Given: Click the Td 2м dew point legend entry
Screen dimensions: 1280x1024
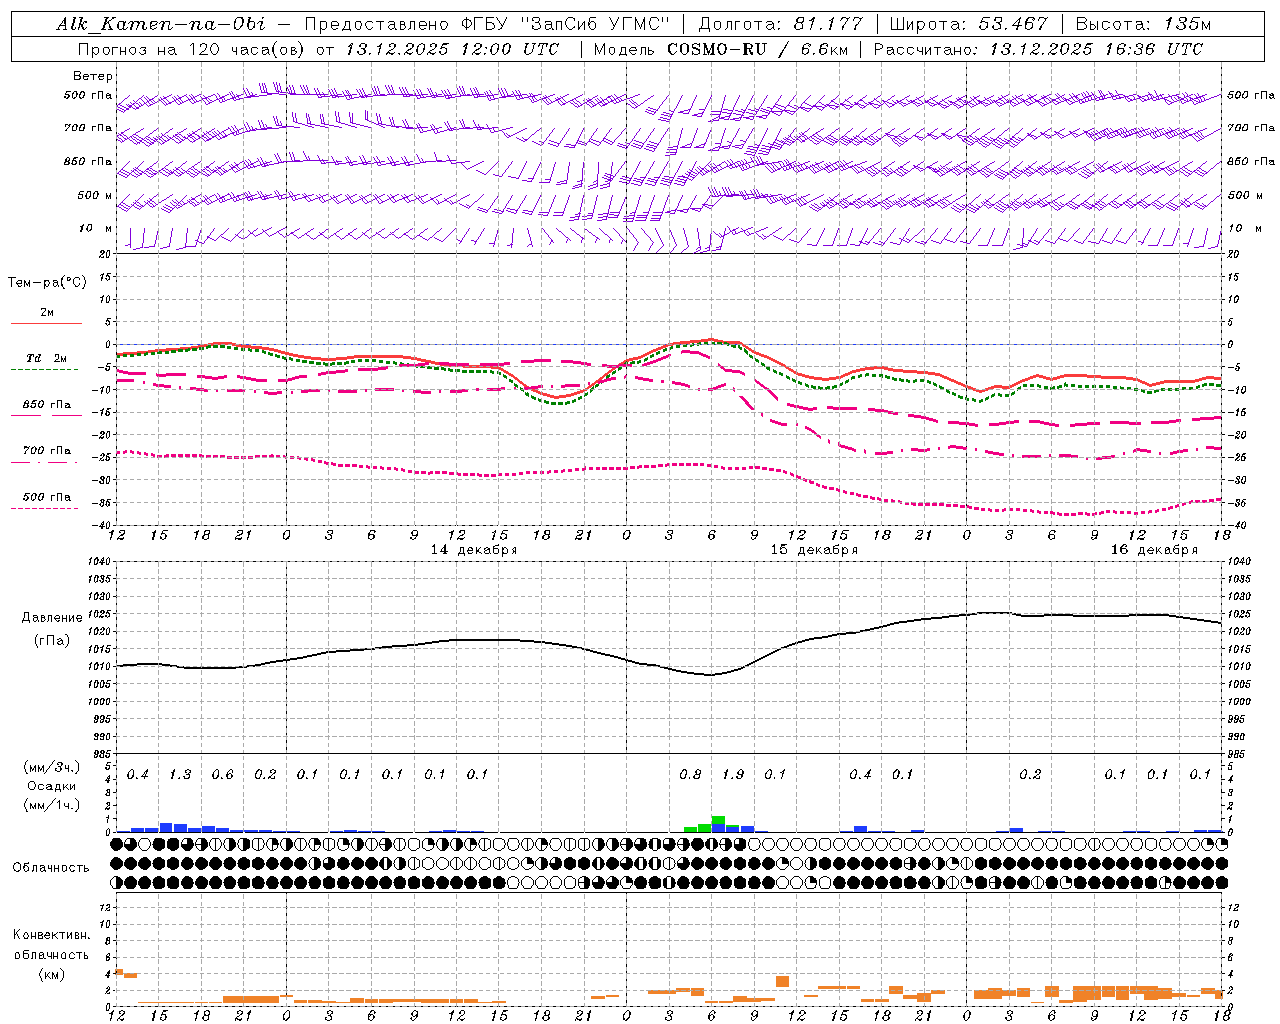Looking at the screenshot, I should pos(46,358).
